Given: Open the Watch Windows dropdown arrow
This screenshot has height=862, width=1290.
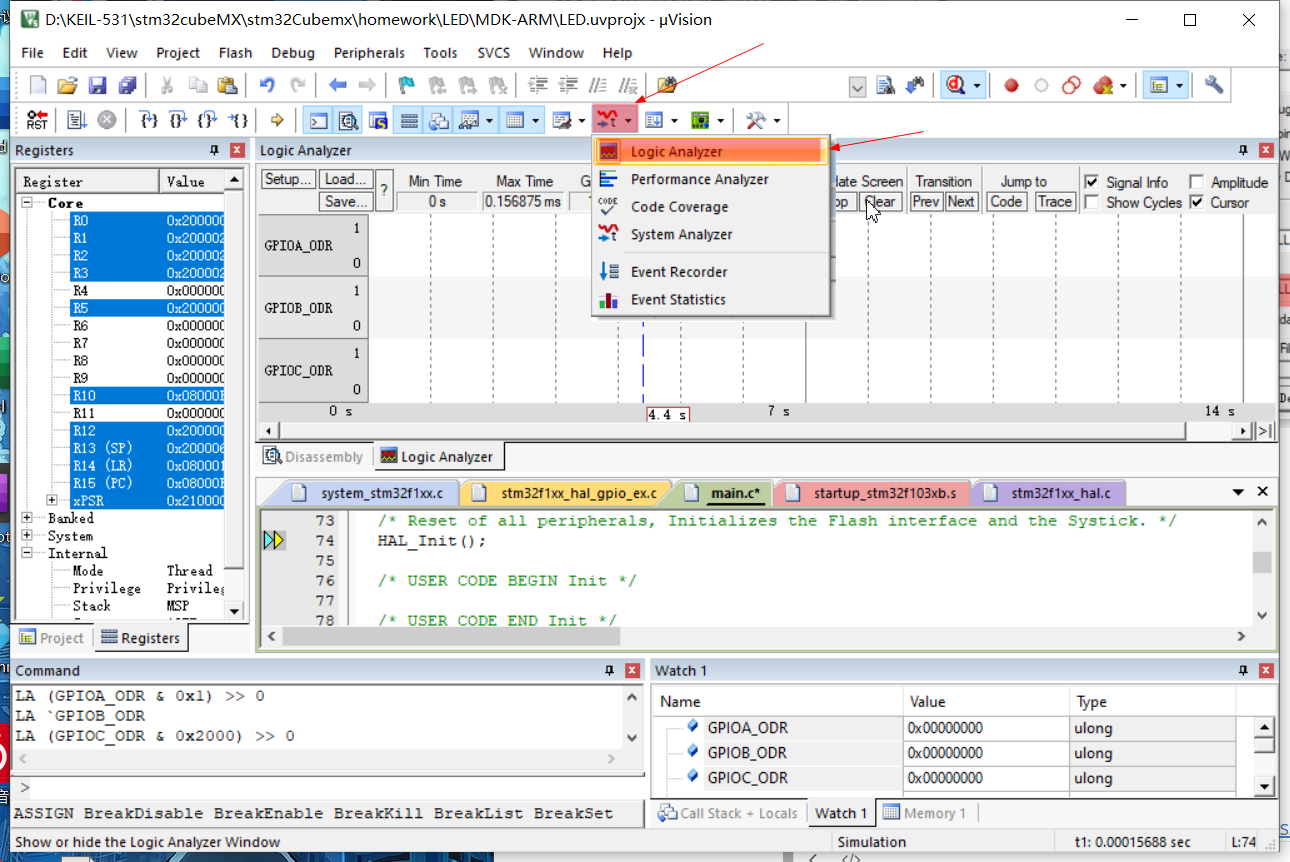Looking at the screenshot, I should pyautogui.click(x=490, y=121).
